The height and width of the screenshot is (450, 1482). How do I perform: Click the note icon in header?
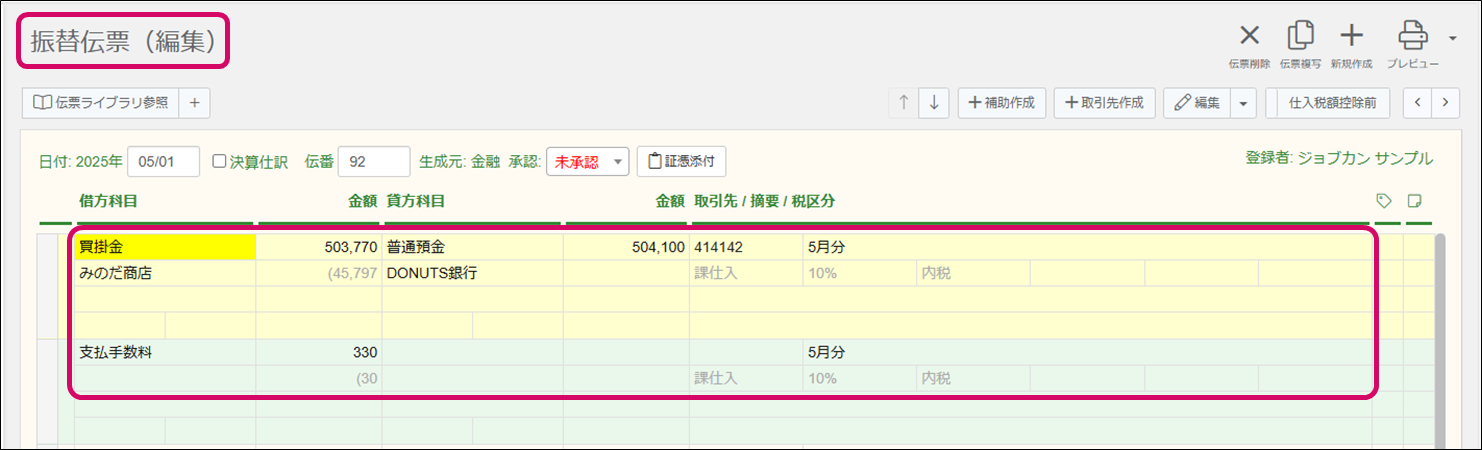1415,201
